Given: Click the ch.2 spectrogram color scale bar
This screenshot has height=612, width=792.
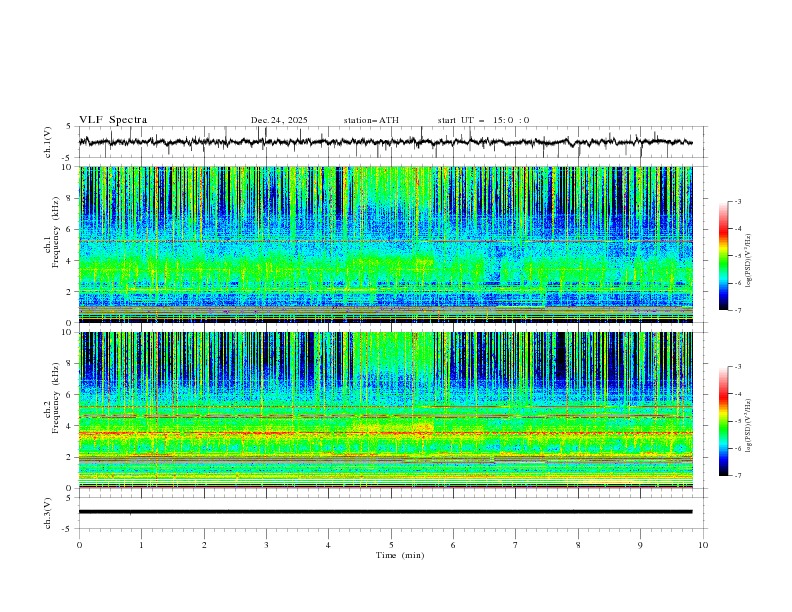Looking at the screenshot, I should point(723,421).
